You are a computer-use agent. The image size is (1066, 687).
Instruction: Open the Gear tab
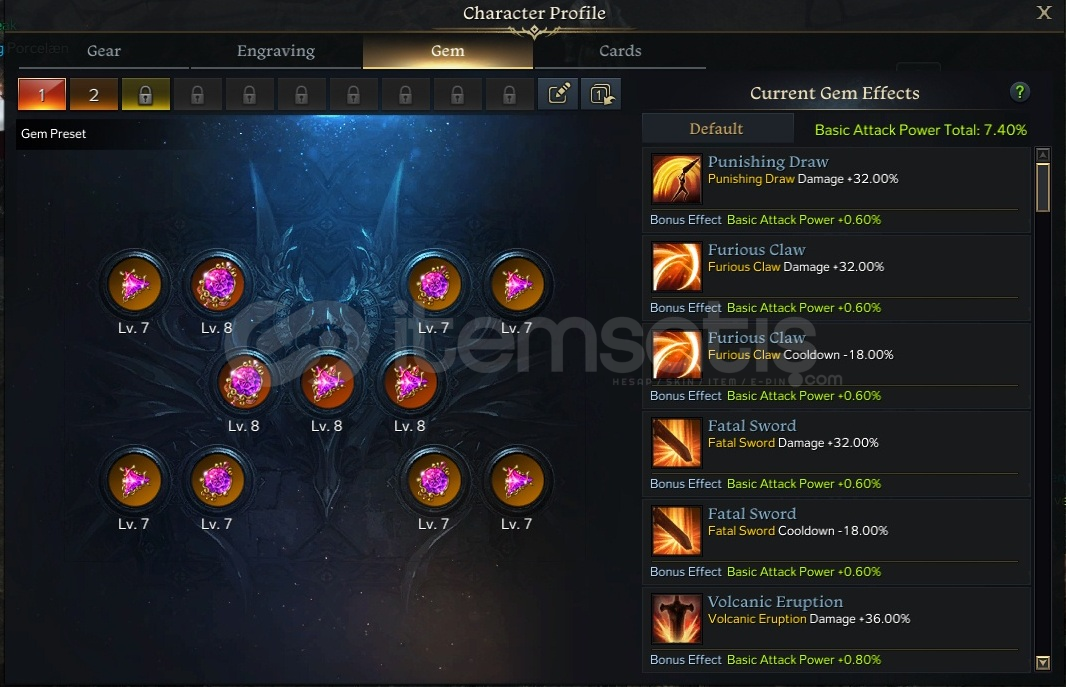pyautogui.click(x=103, y=51)
